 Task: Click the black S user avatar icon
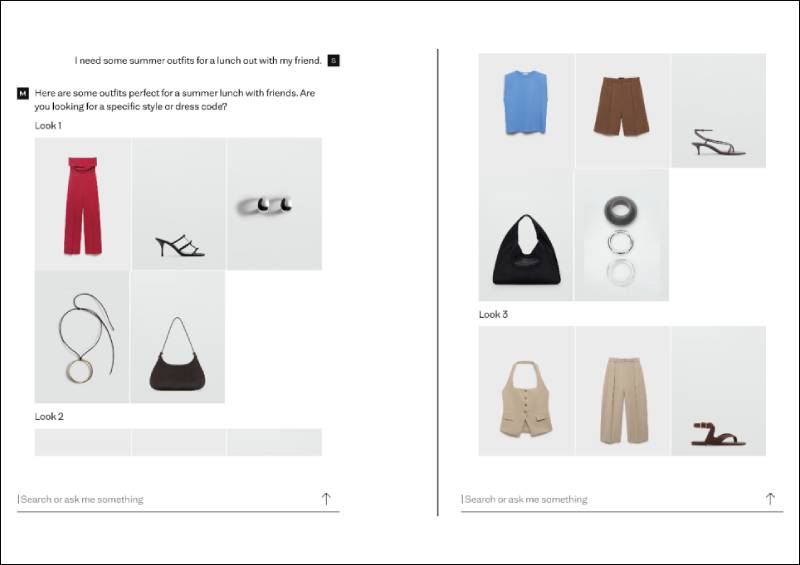coord(333,61)
